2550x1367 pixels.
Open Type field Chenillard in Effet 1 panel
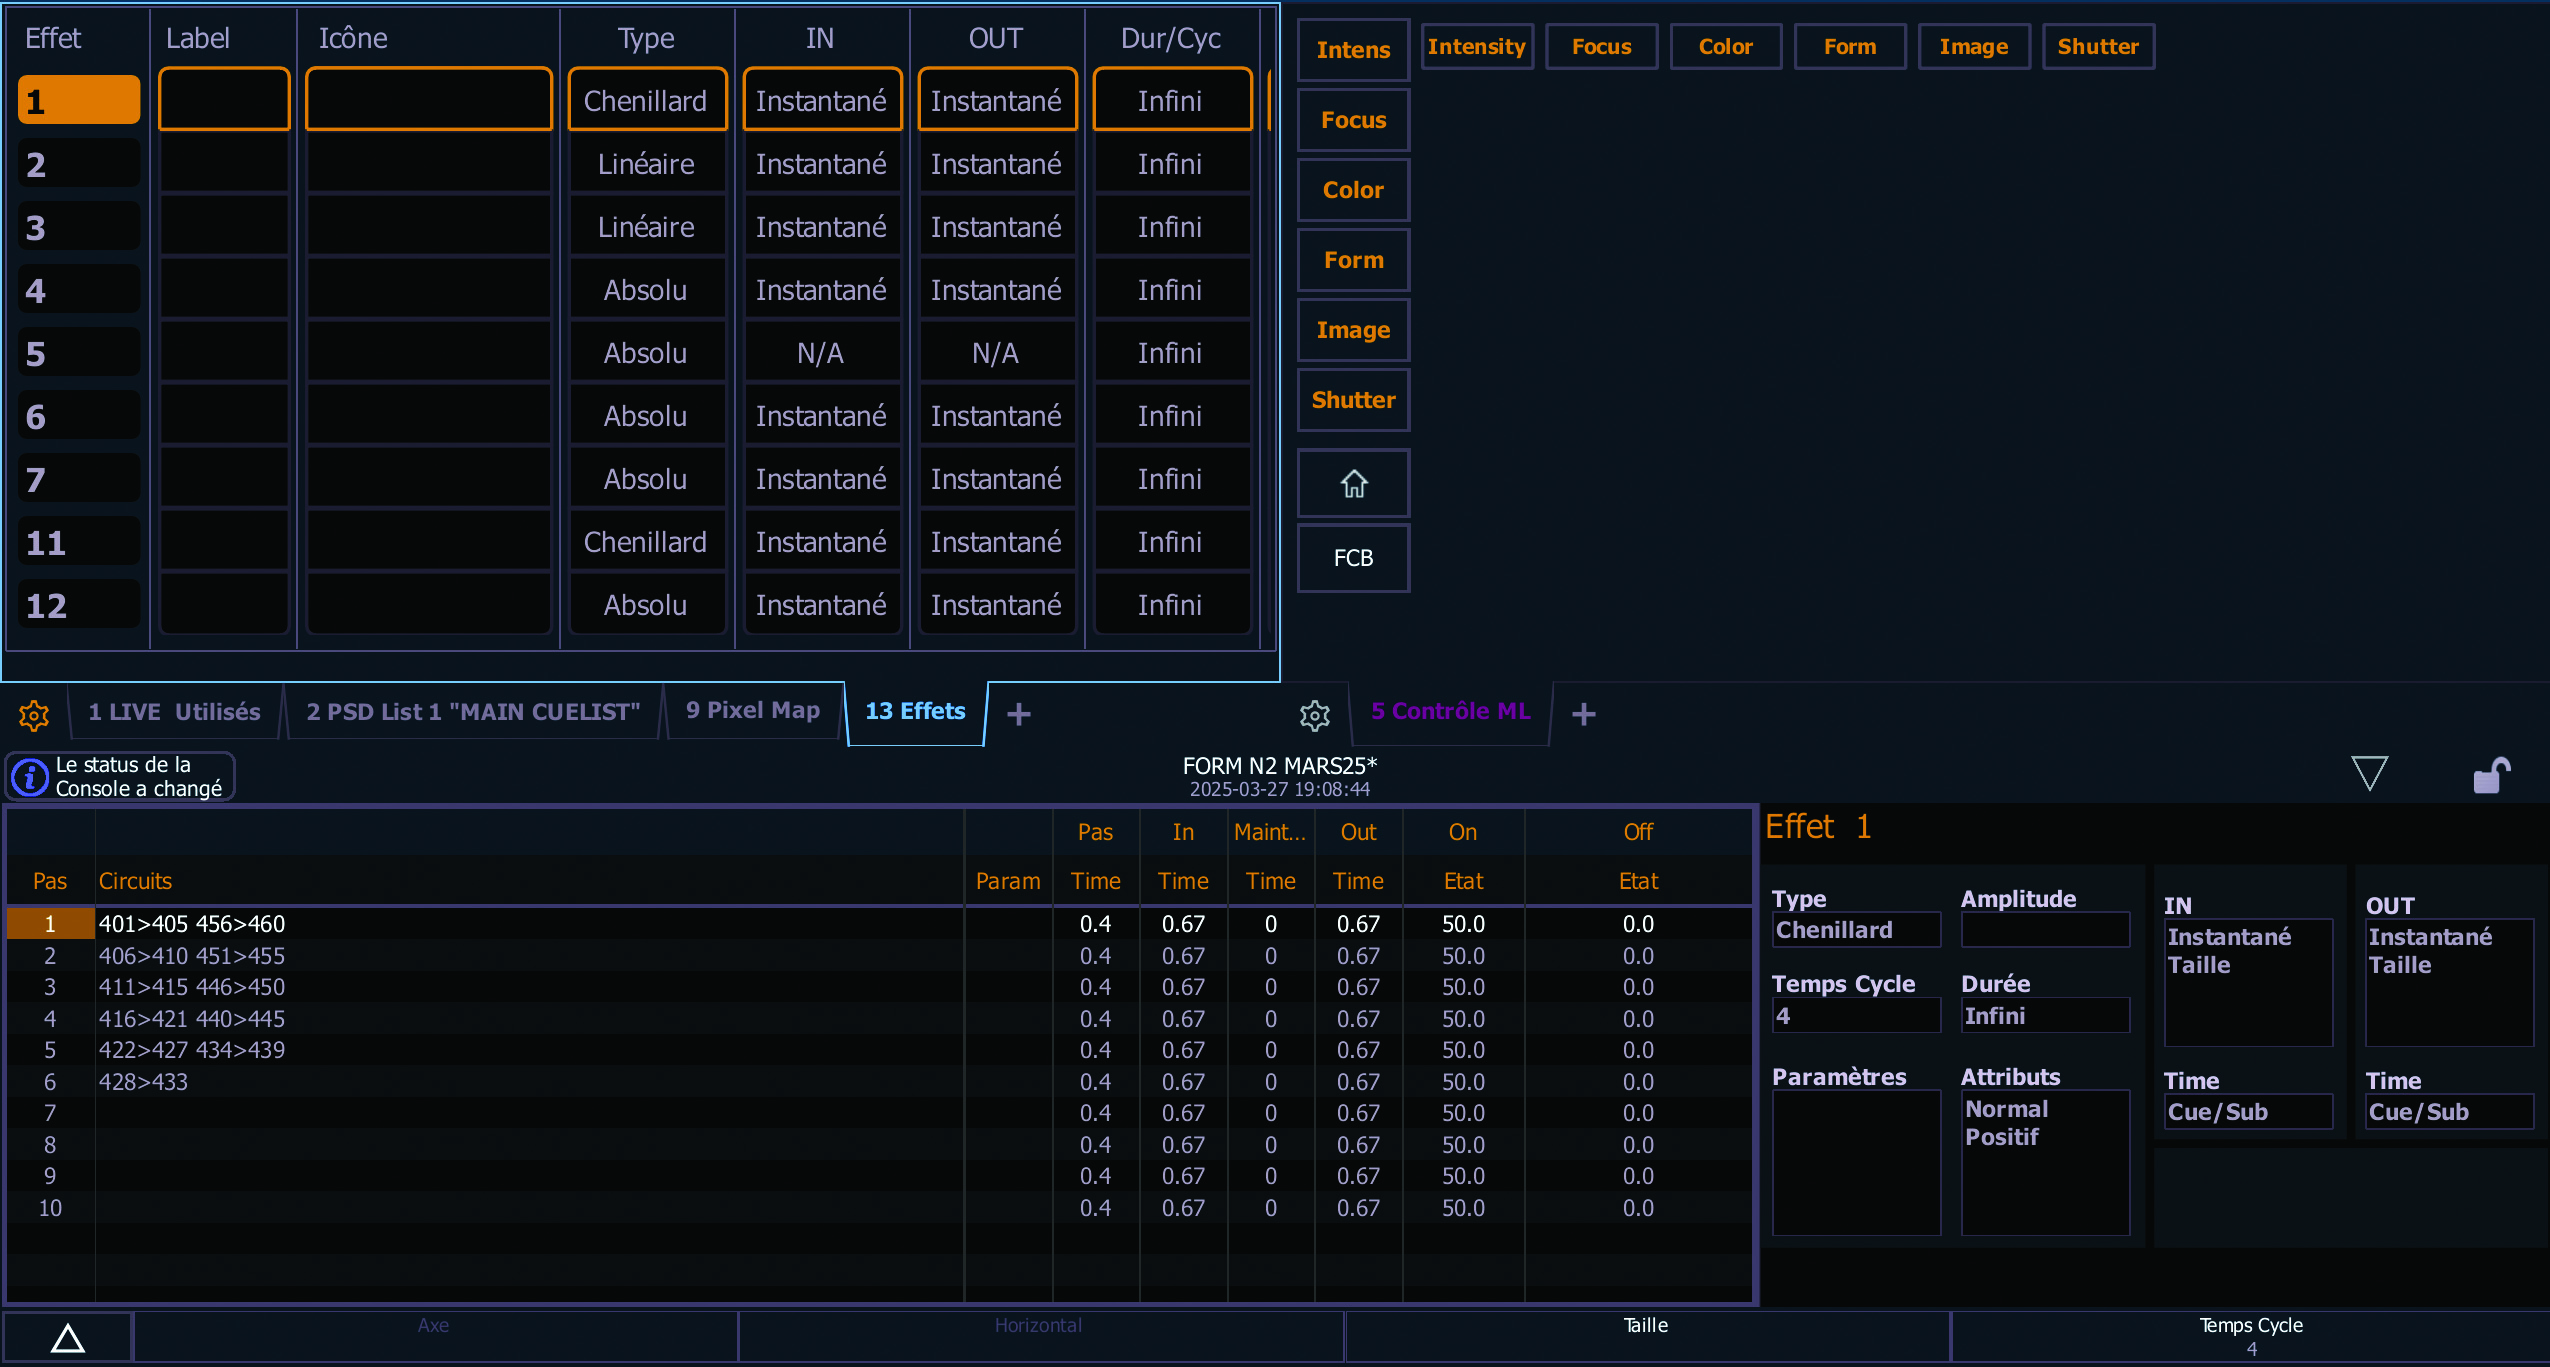point(1856,930)
